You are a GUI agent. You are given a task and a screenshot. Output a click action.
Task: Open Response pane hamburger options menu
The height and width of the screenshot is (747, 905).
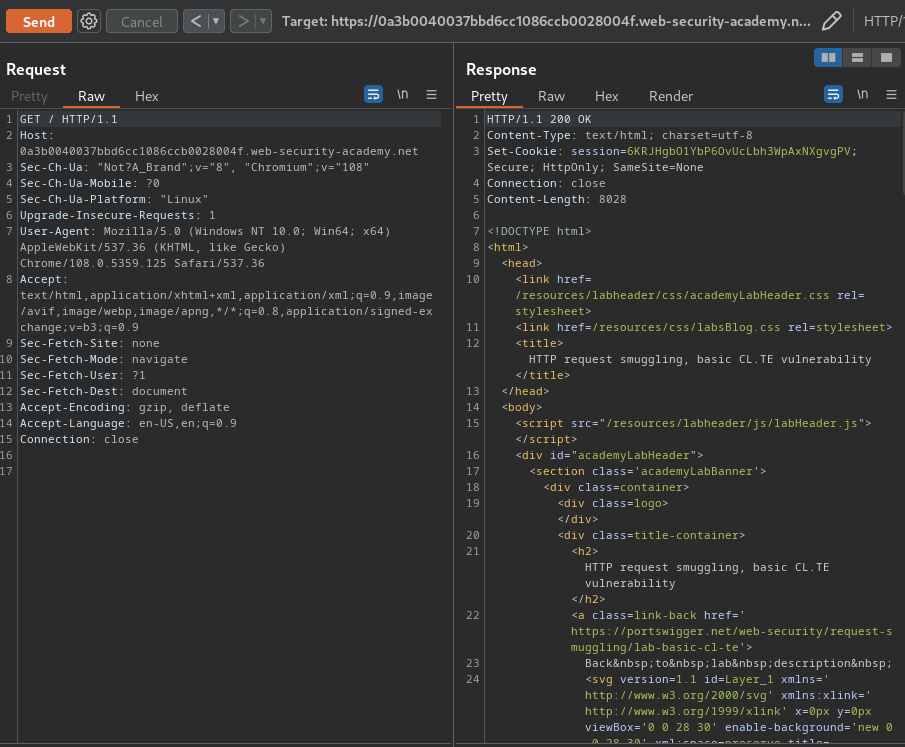point(891,94)
